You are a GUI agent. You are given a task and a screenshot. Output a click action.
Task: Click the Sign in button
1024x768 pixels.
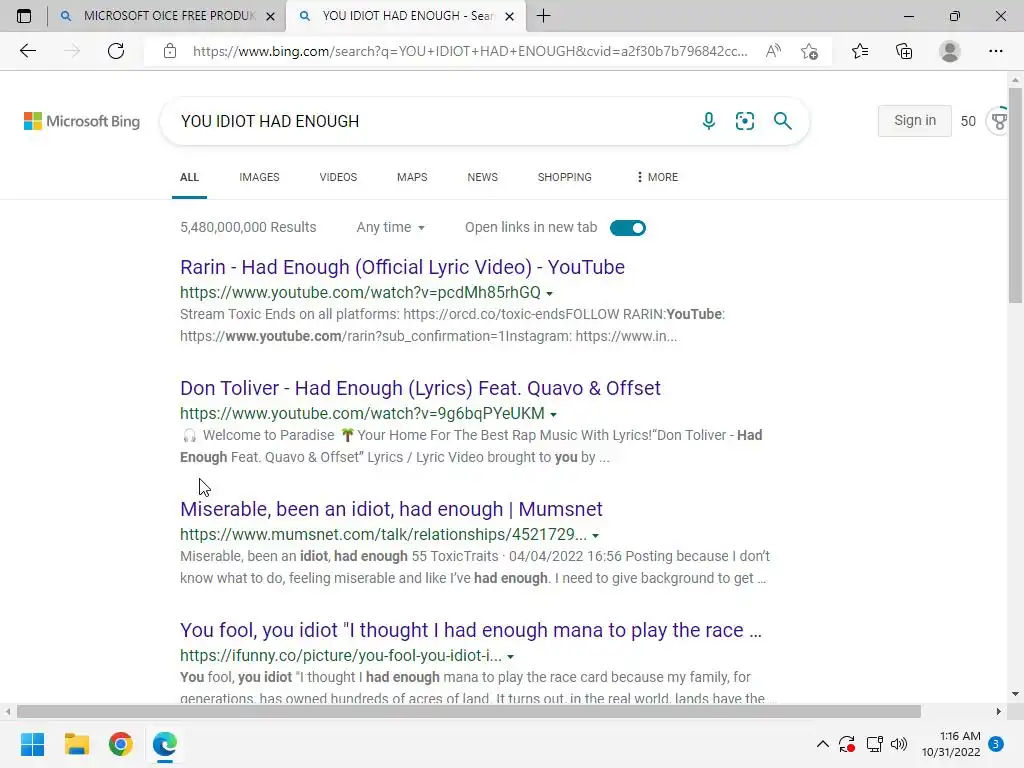click(914, 120)
